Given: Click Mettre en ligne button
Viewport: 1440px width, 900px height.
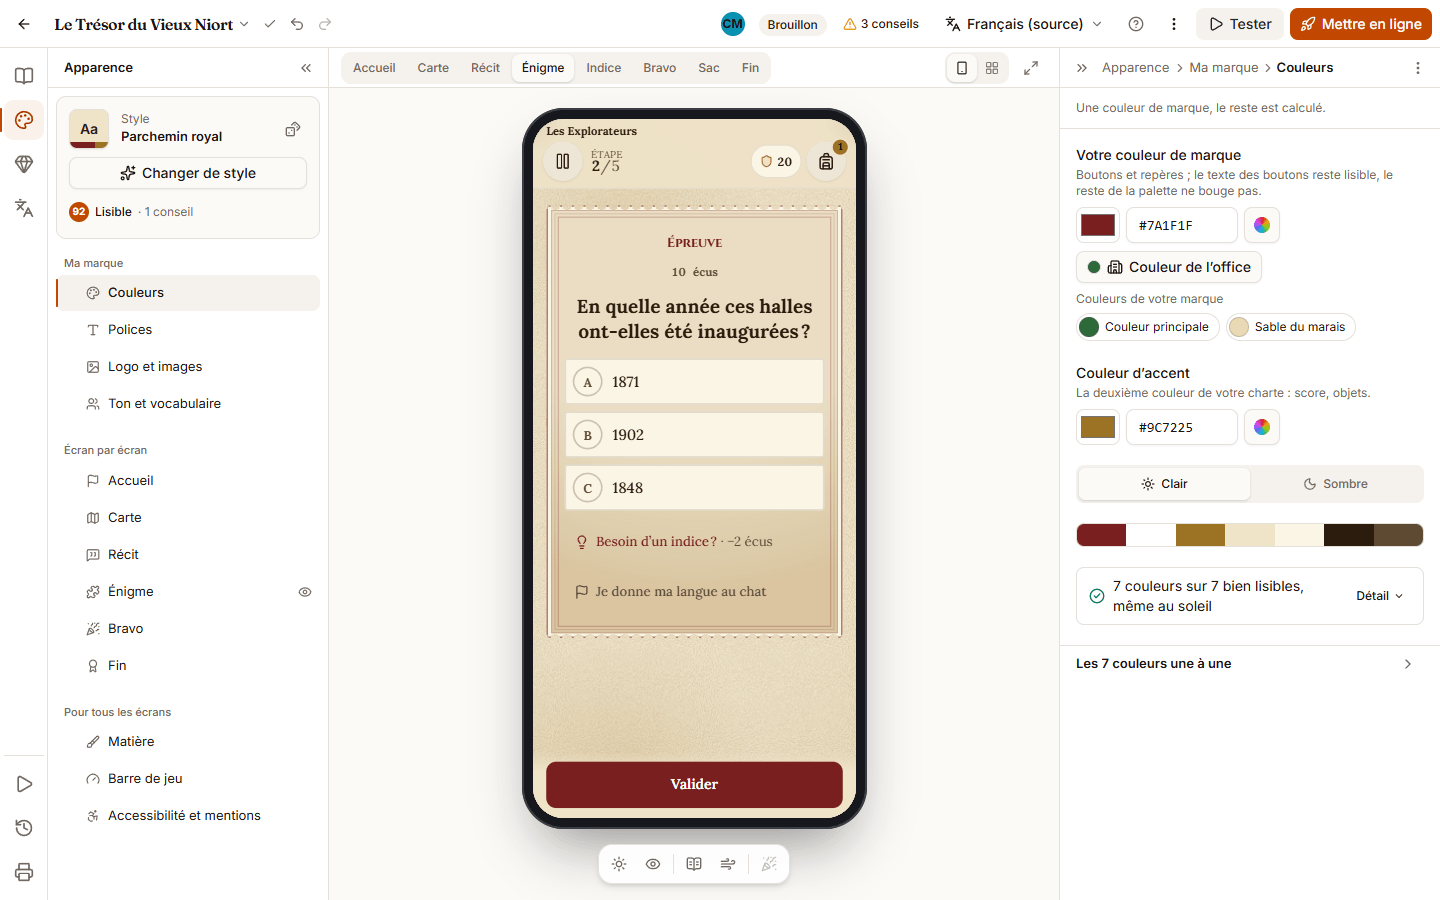Looking at the screenshot, I should [x=1361, y=24].
